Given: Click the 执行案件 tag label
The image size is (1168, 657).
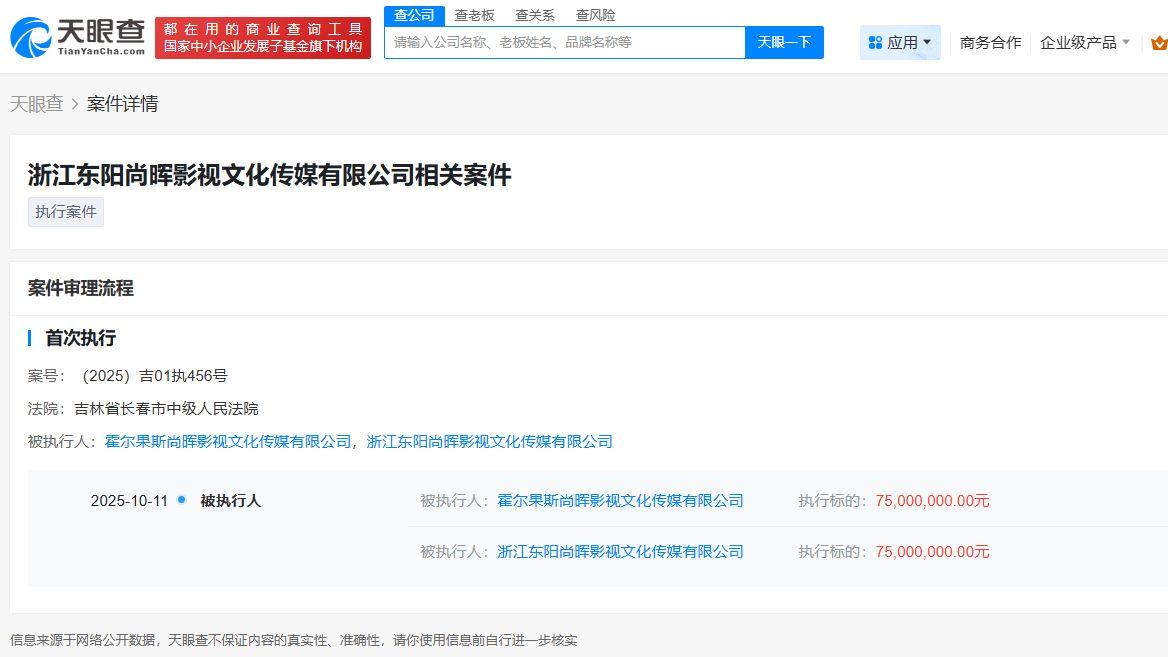Looking at the screenshot, I should click(66, 212).
